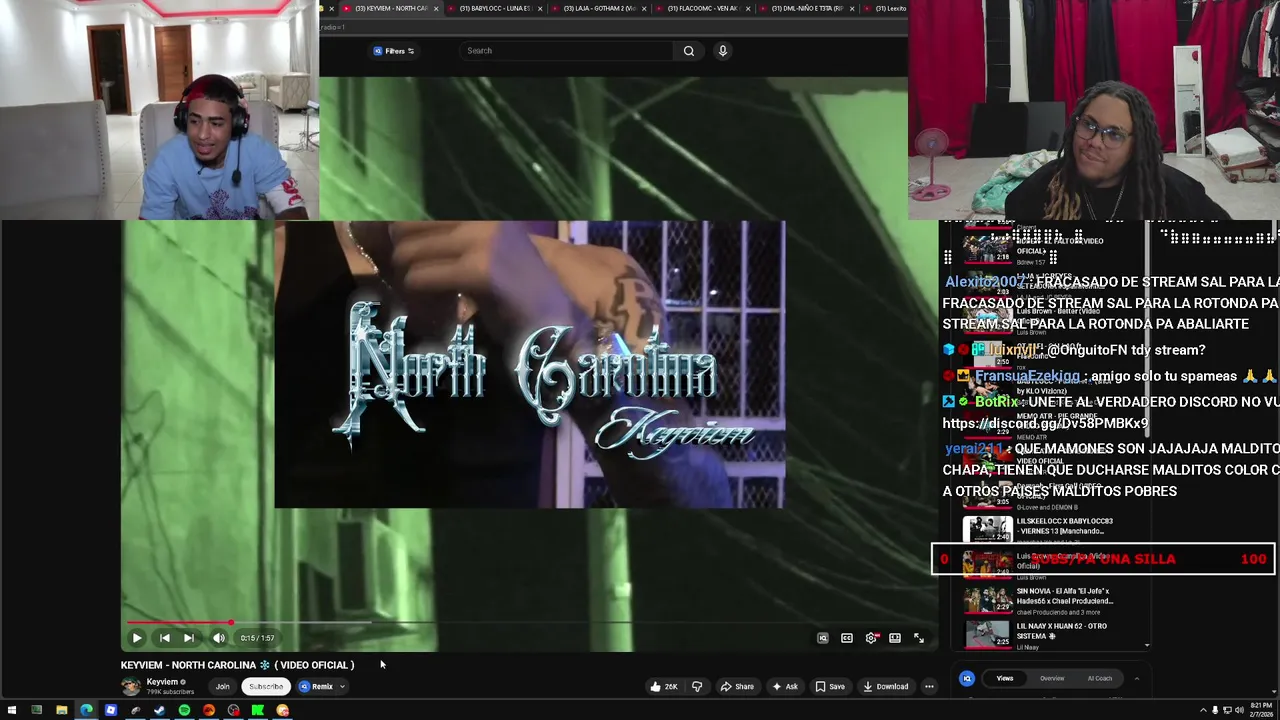
Task: Dislike the Keyviem video
Action: pyautogui.click(x=697, y=687)
